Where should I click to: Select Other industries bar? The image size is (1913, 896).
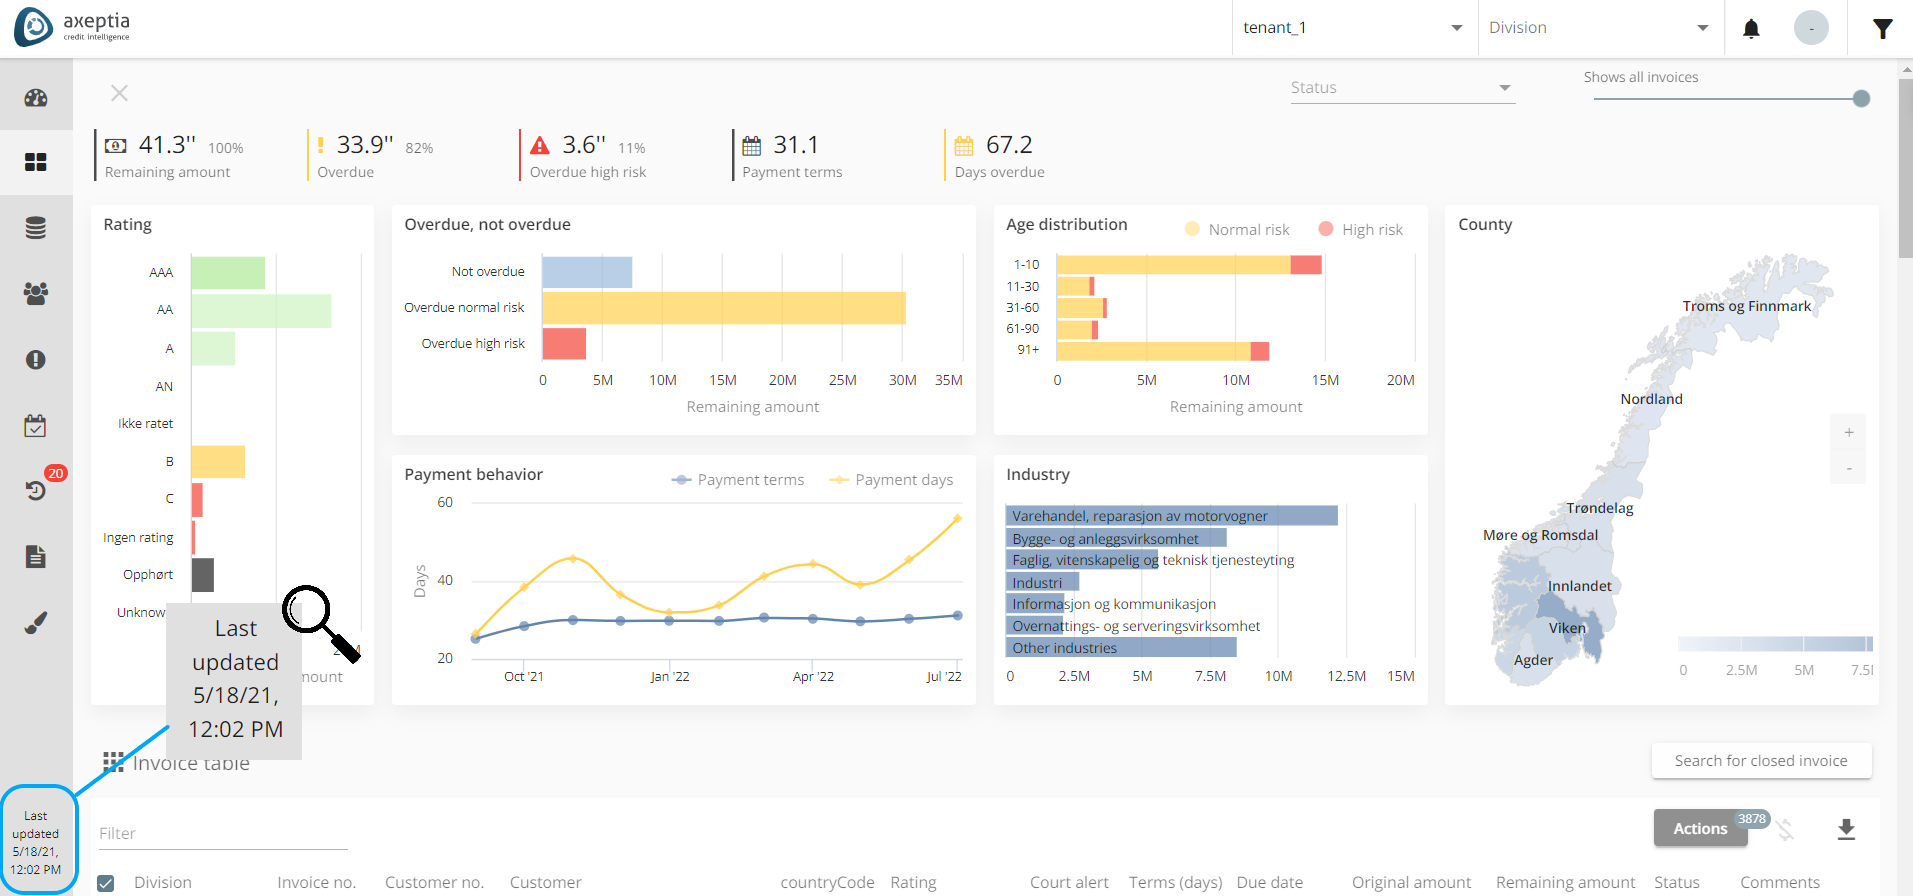coord(1121,648)
